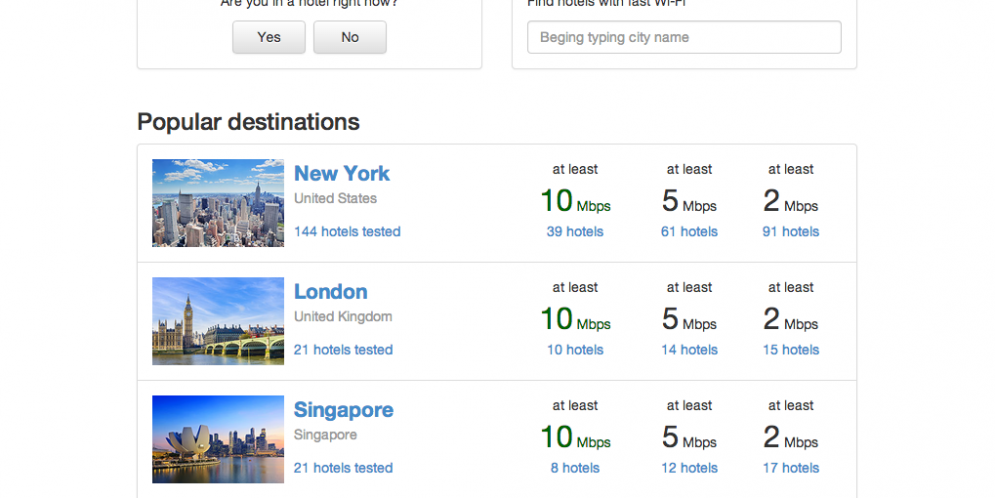View 21 hotels tested in London

tap(343, 350)
